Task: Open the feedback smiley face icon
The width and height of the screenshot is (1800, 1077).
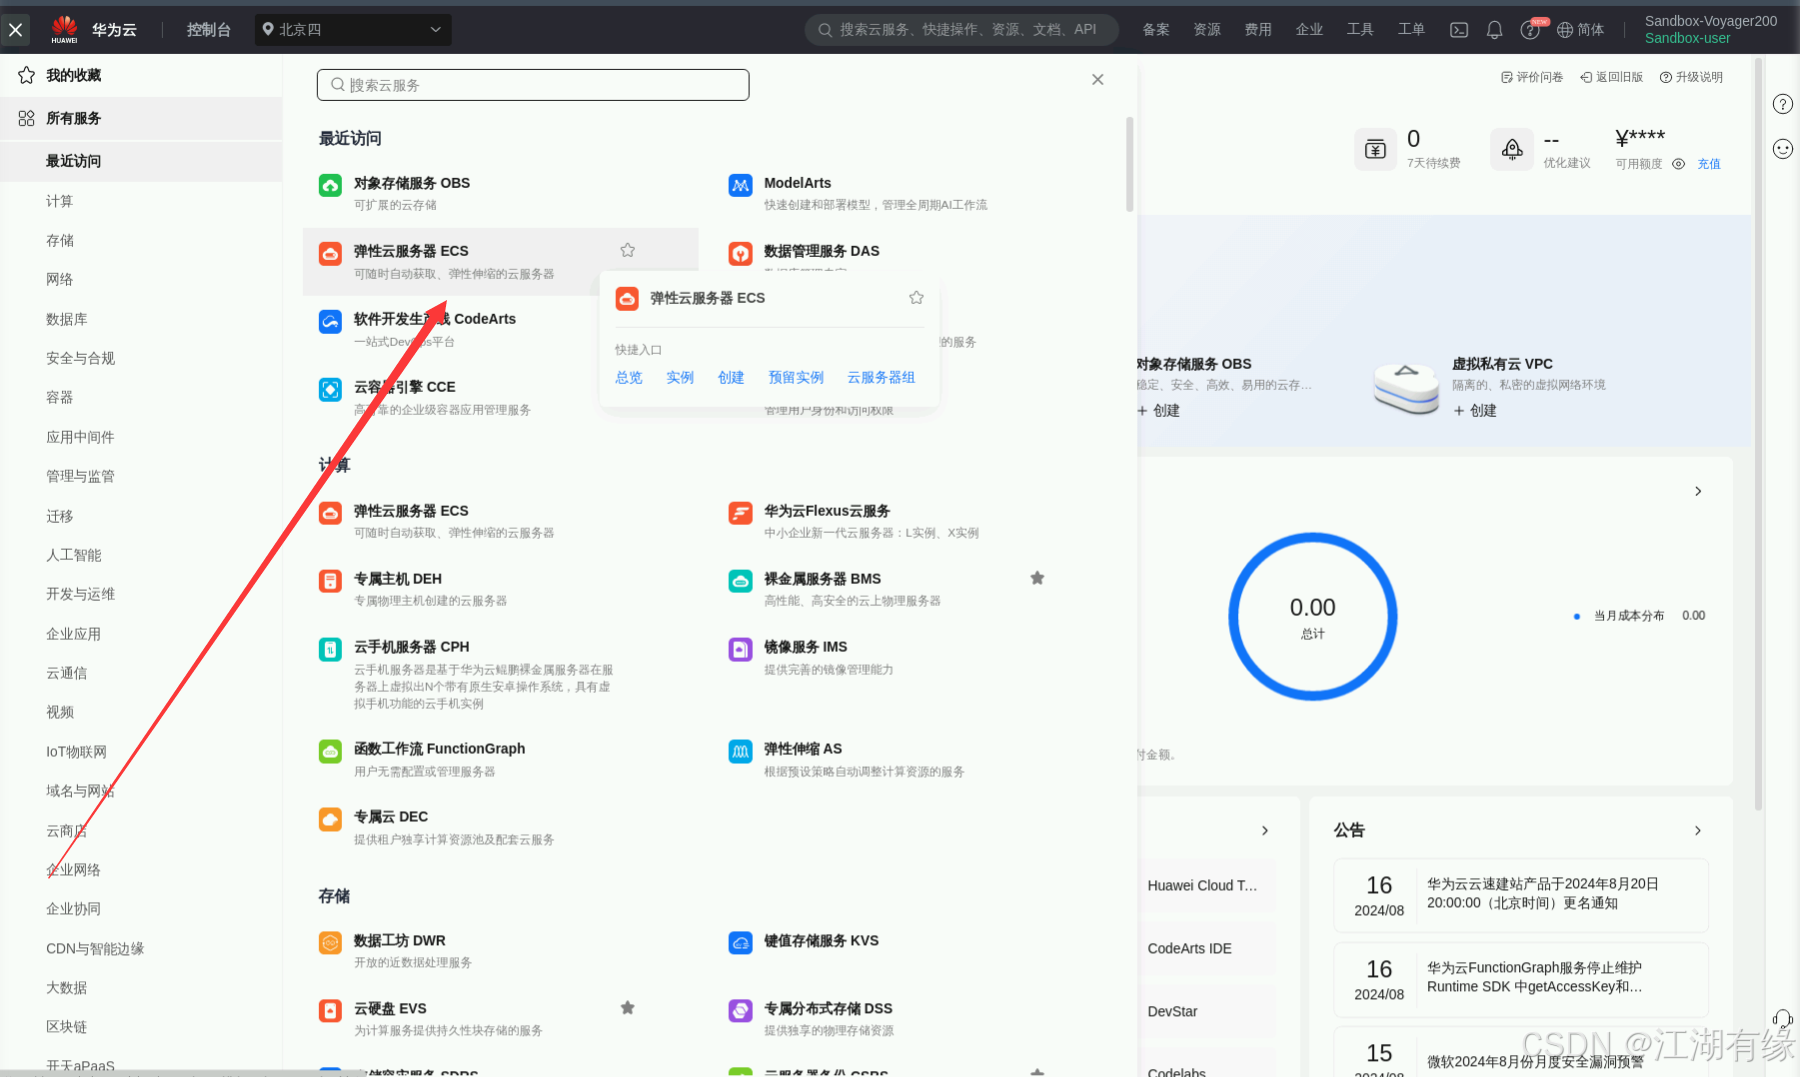Action: 1783,149
